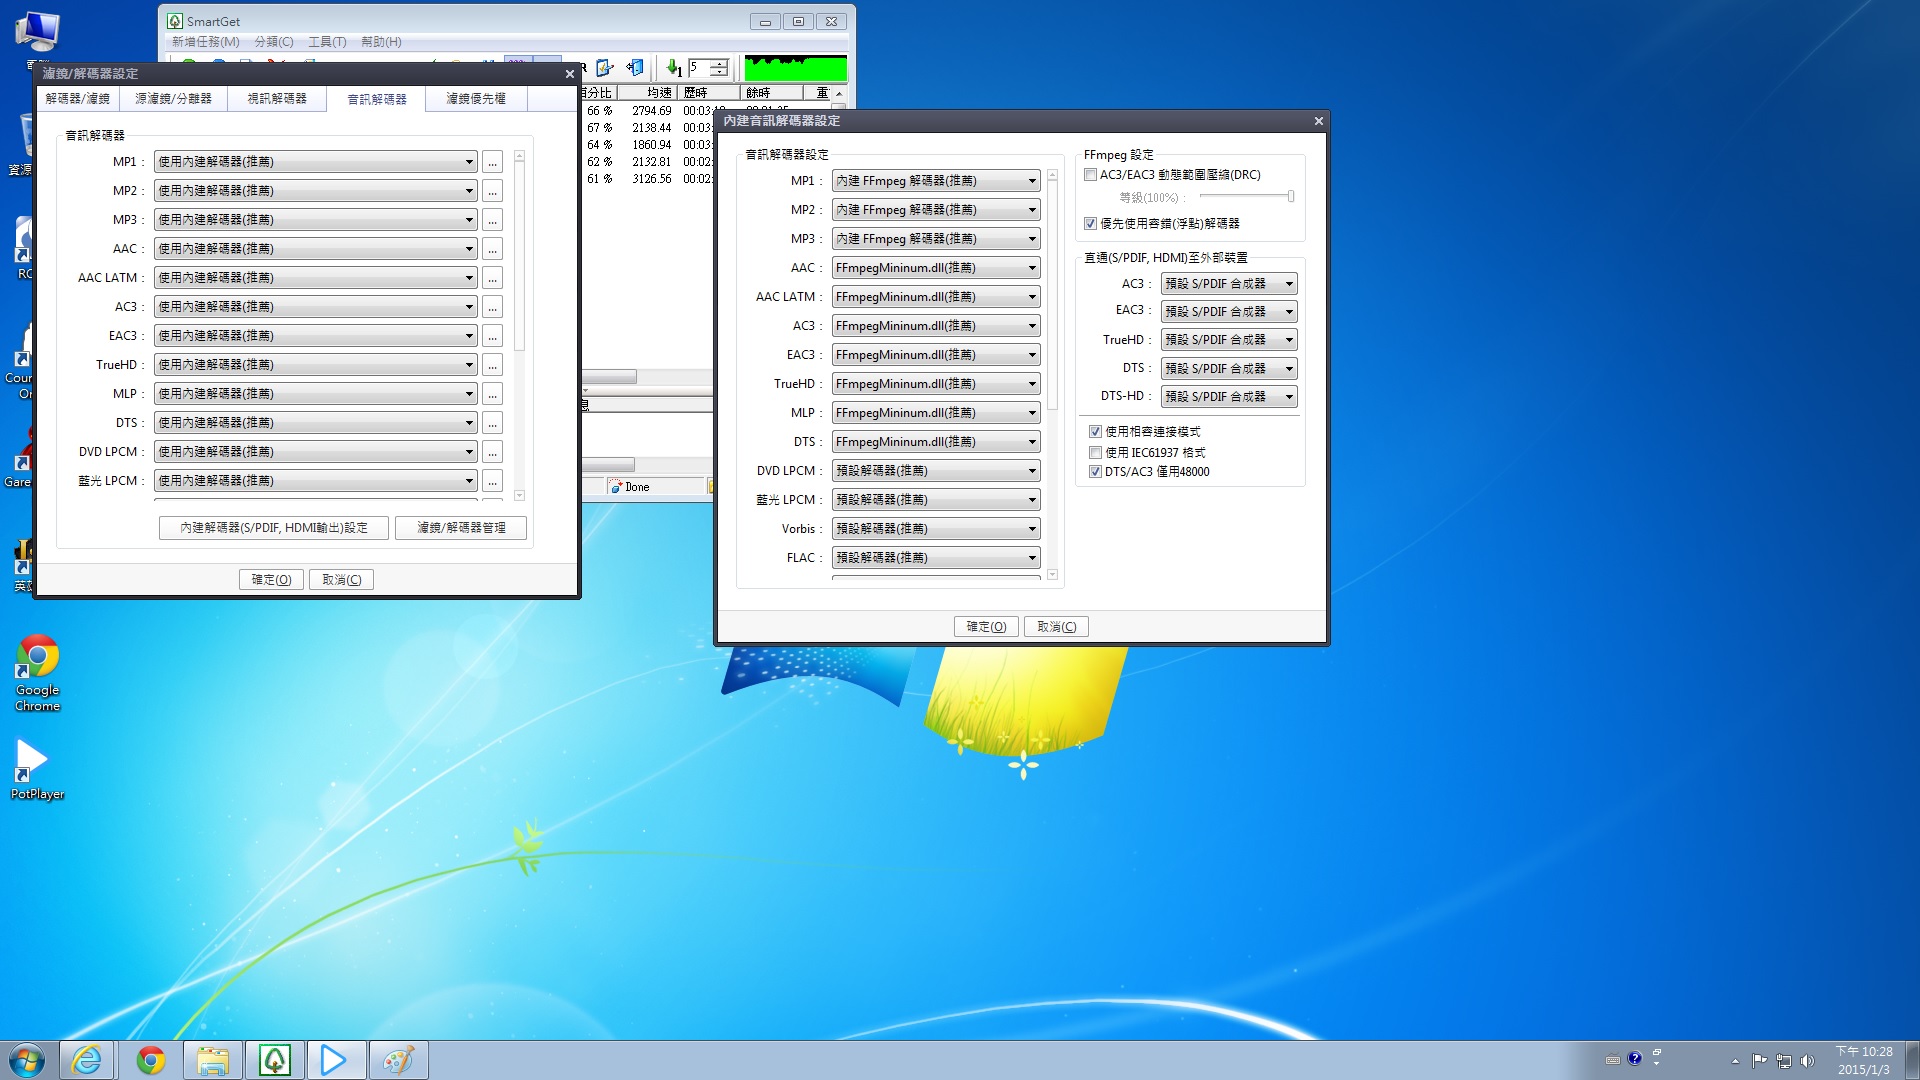Open AAC dropdown showing FFmpegMininum.dll
This screenshot has width=1920, height=1080.
[936, 268]
